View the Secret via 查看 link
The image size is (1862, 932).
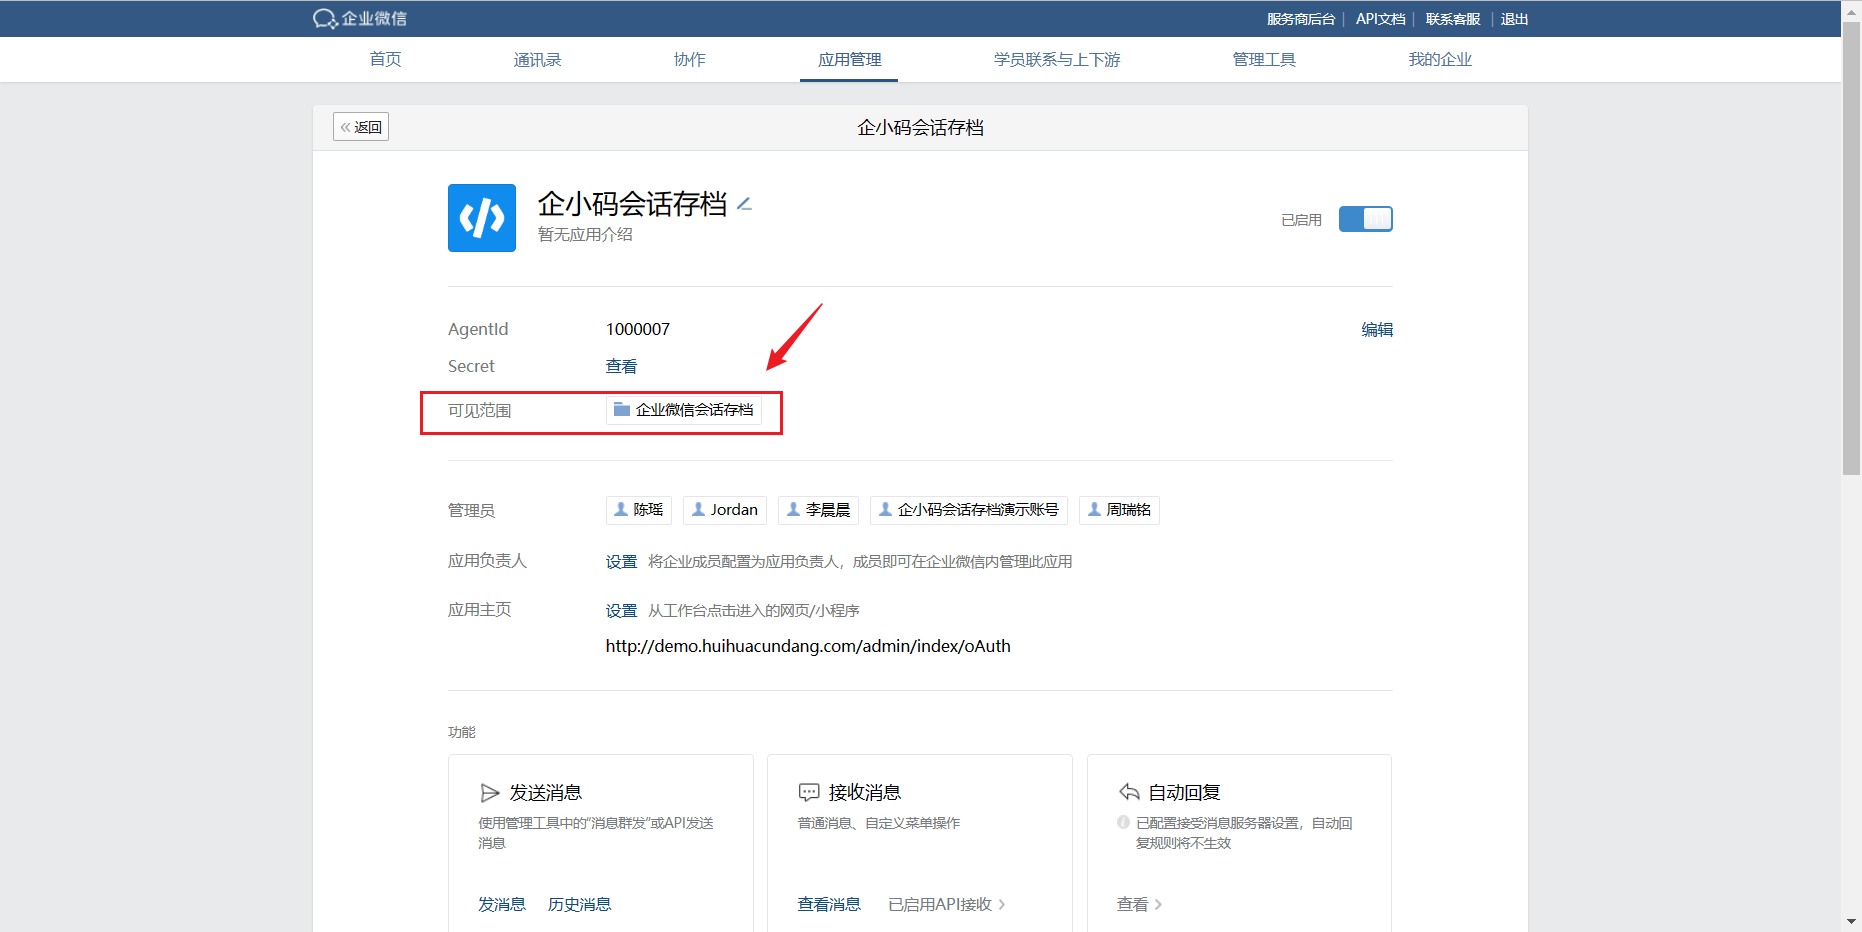point(621,366)
